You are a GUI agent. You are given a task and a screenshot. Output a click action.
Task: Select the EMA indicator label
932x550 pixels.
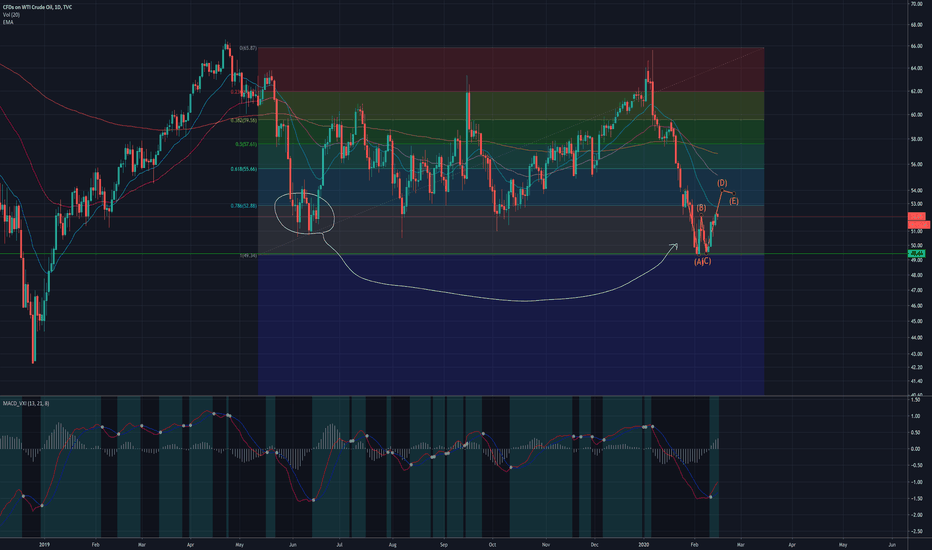click(x=8, y=22)
